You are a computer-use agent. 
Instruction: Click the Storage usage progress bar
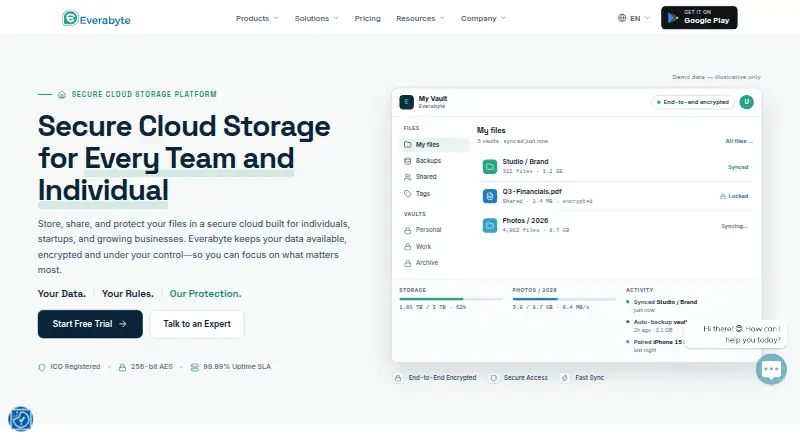451,299
